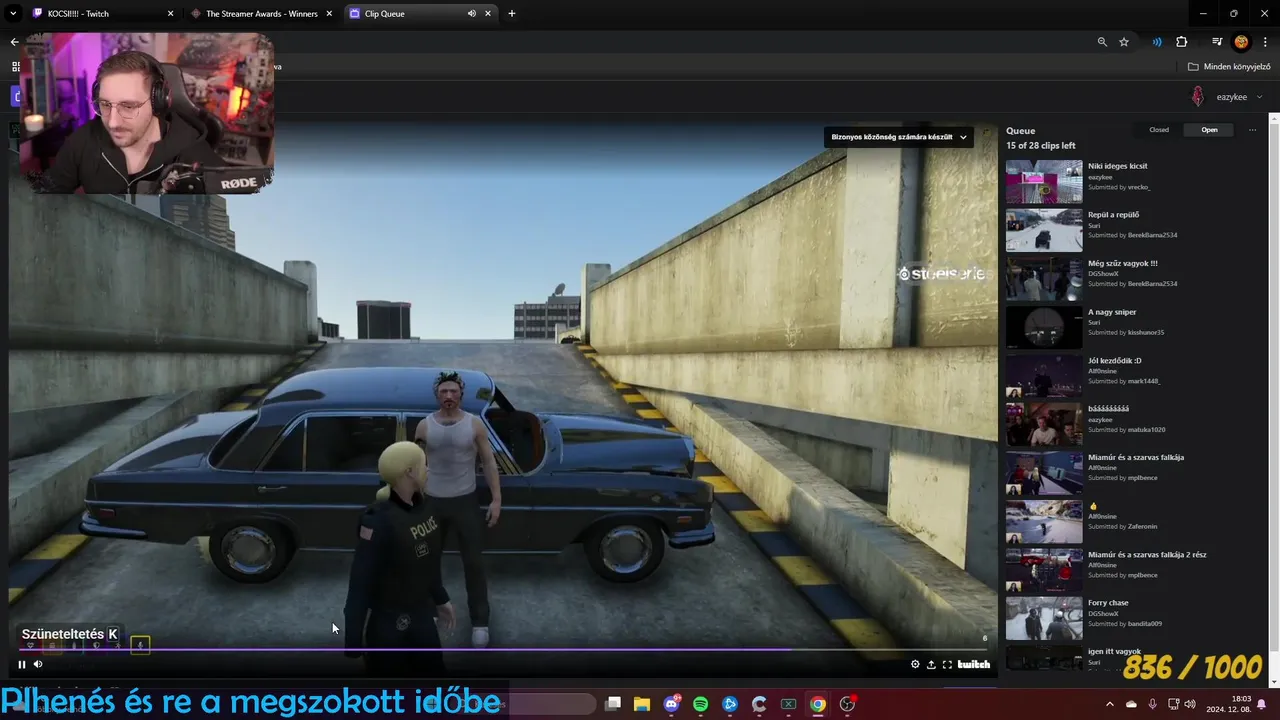Open a new browser tab
Image resolution: width=1280 pixels, height=720 pixels.
pos(512,14)
